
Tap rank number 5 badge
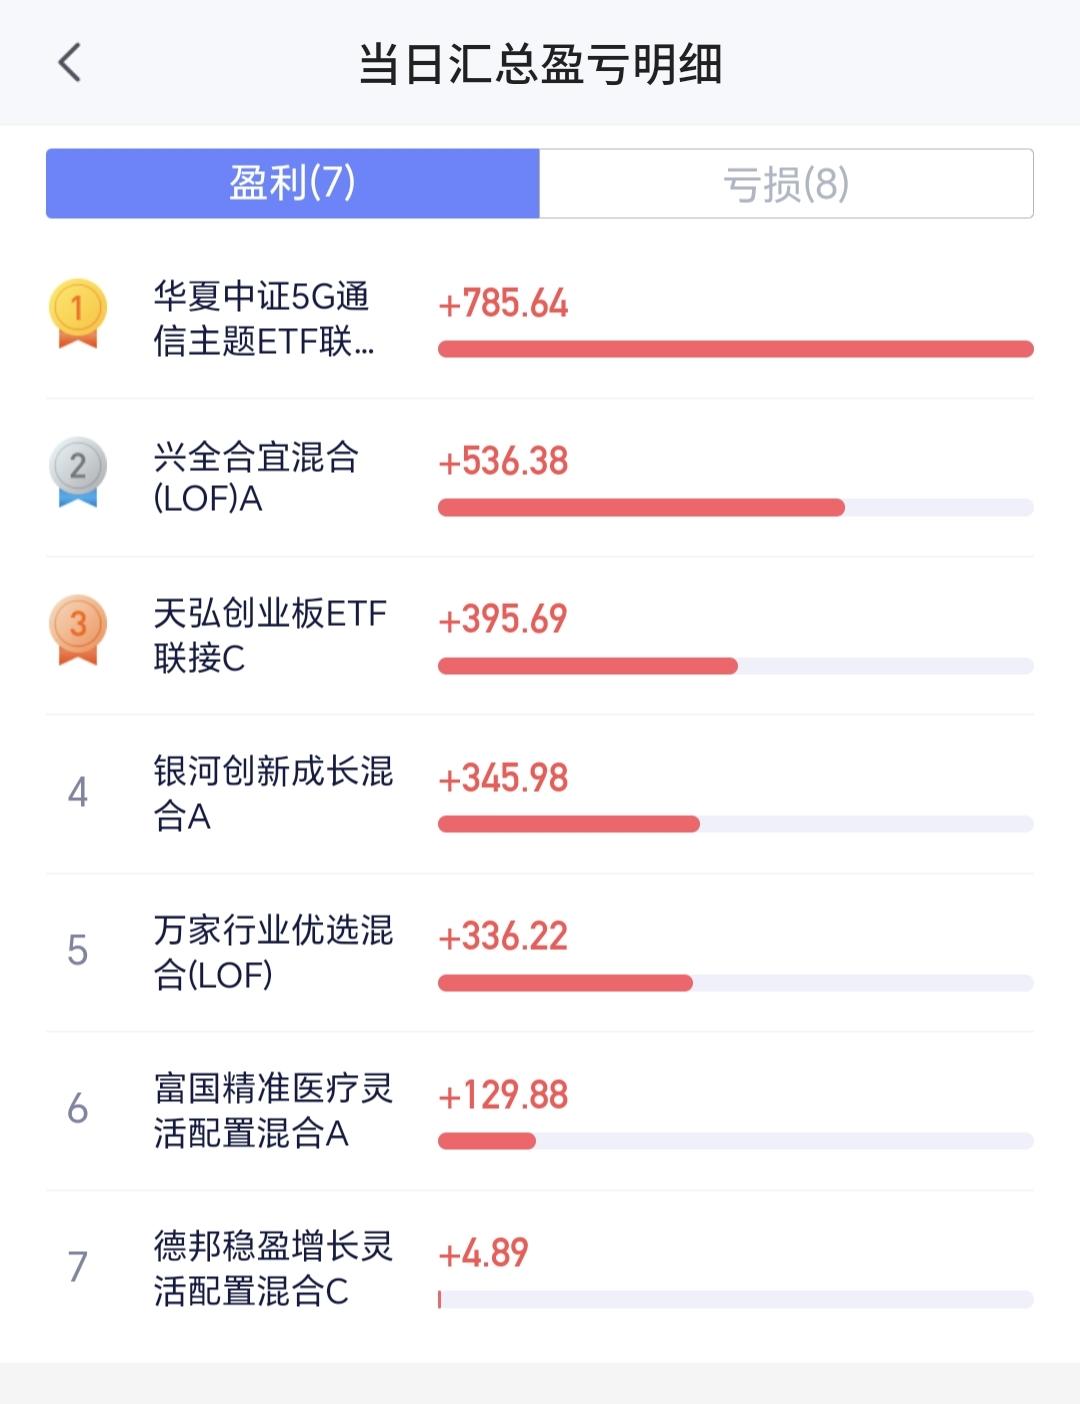pos(78,950)
